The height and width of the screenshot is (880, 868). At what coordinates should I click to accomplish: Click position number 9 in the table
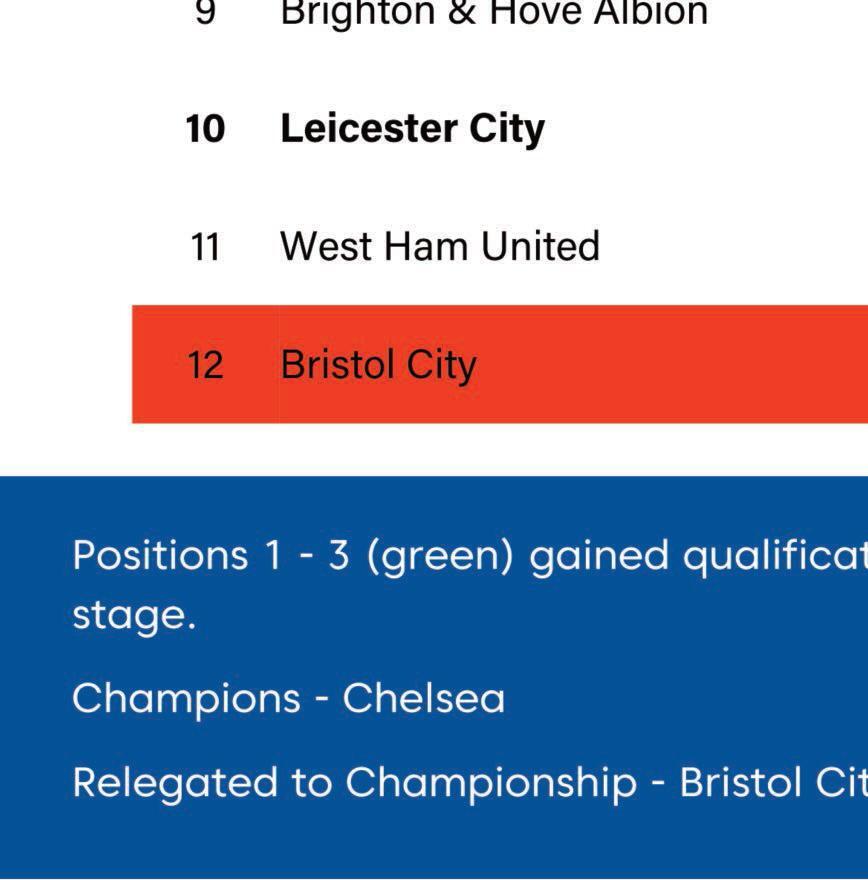[x=205, y=12]
